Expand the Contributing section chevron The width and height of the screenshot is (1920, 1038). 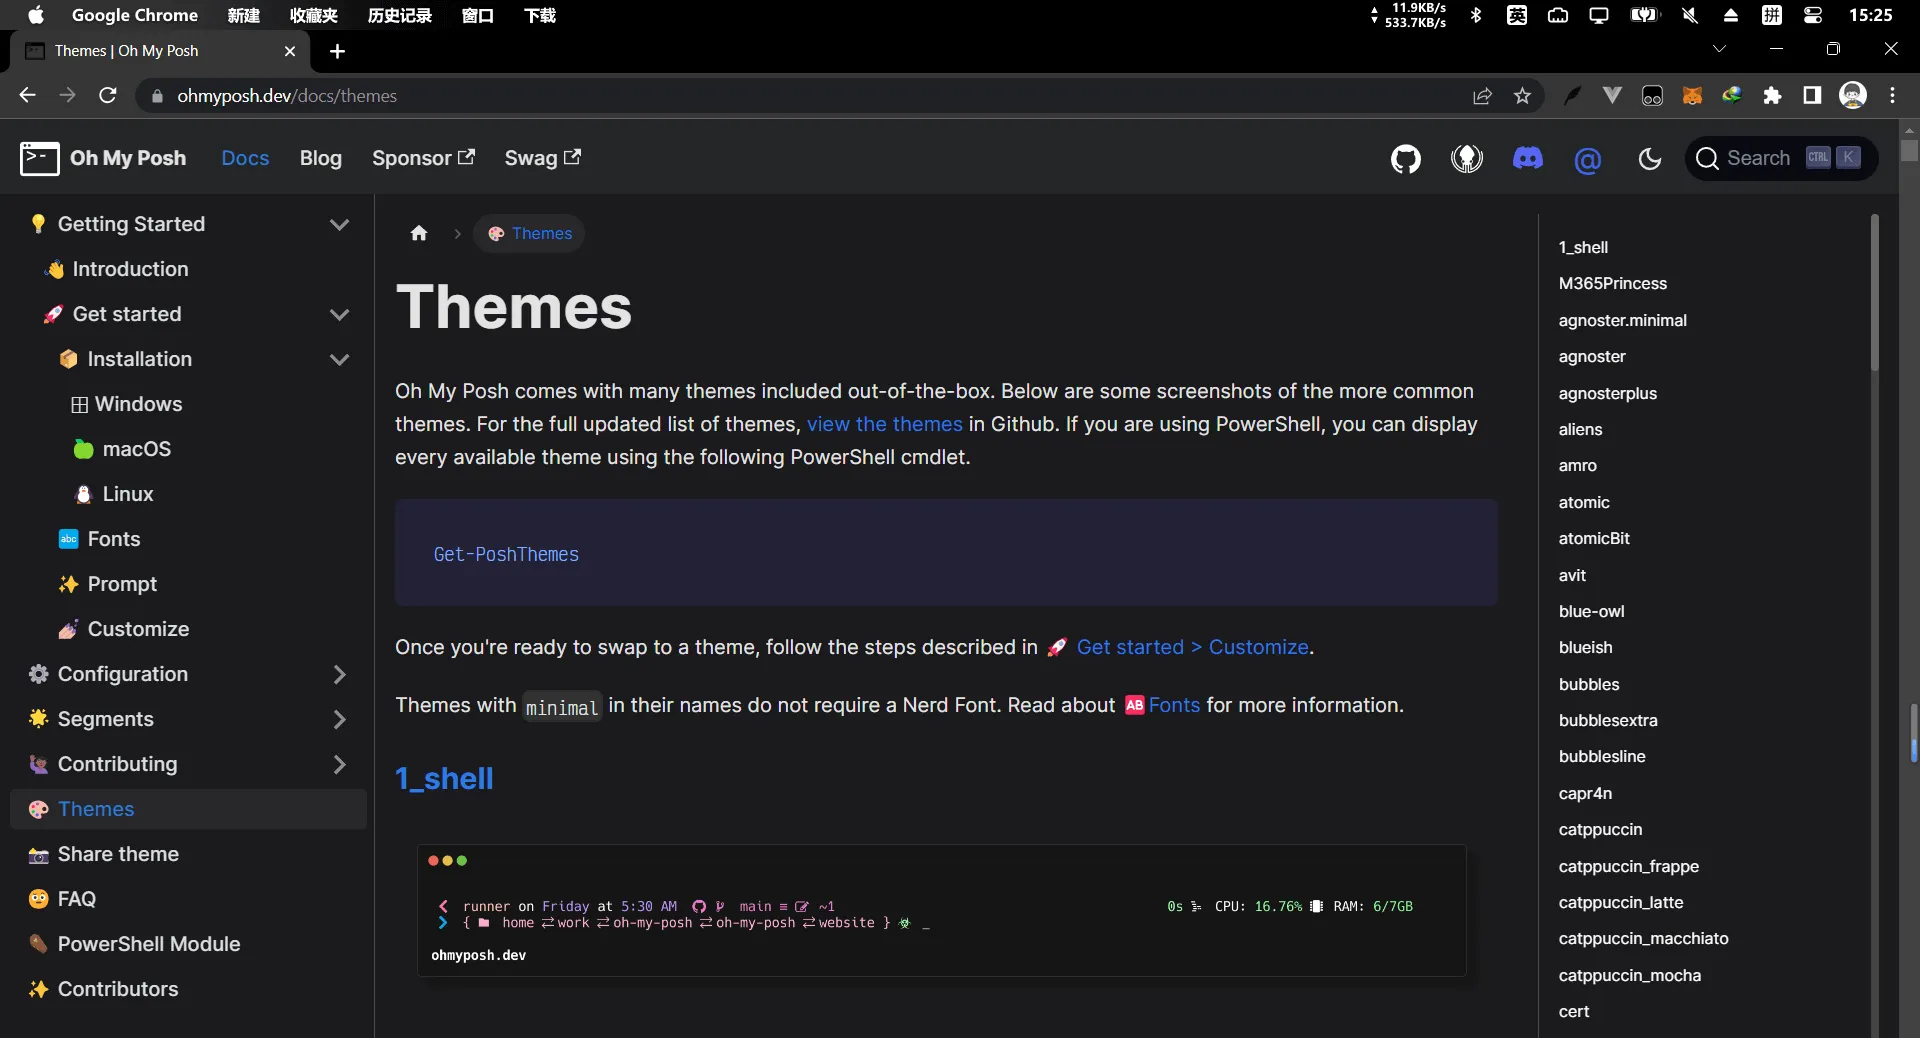[339, 764]
